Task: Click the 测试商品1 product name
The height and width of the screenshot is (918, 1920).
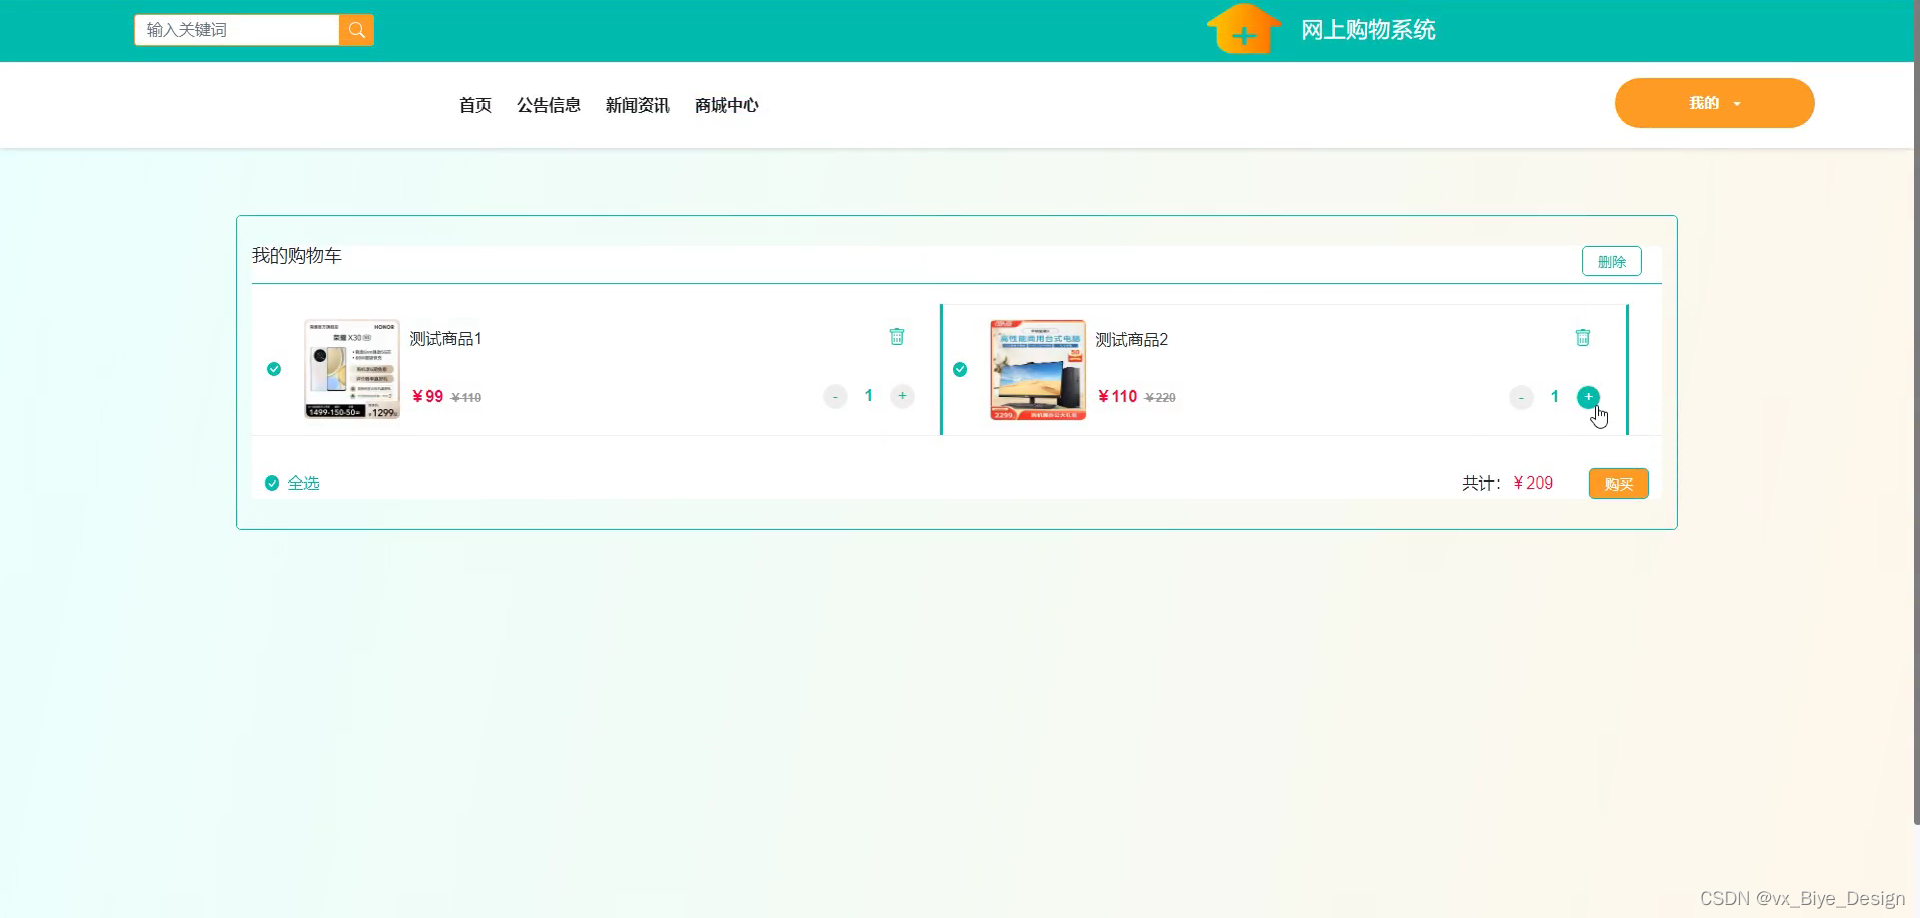Action: [x=446, y=339]
